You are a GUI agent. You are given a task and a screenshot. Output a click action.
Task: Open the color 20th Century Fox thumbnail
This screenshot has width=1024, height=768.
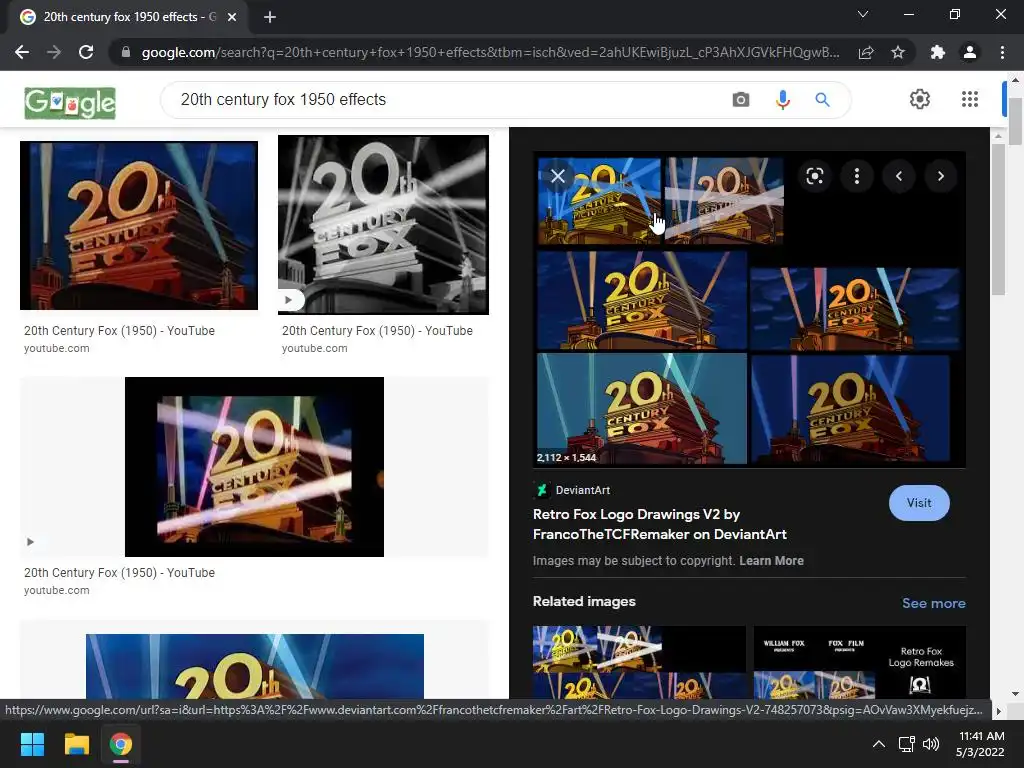(x=139, y=225)
